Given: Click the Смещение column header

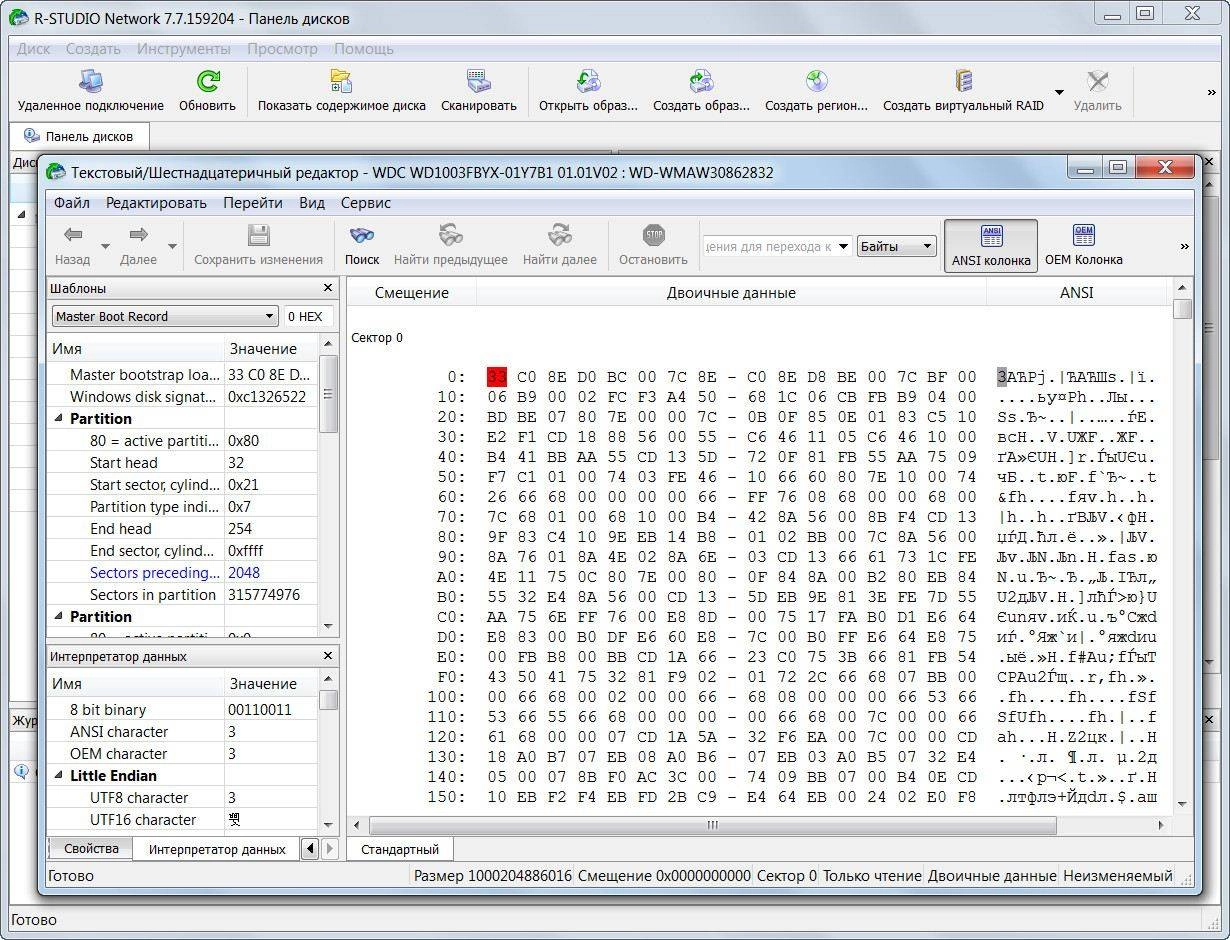Looking at the screenshot, I should tap(412, 293).
